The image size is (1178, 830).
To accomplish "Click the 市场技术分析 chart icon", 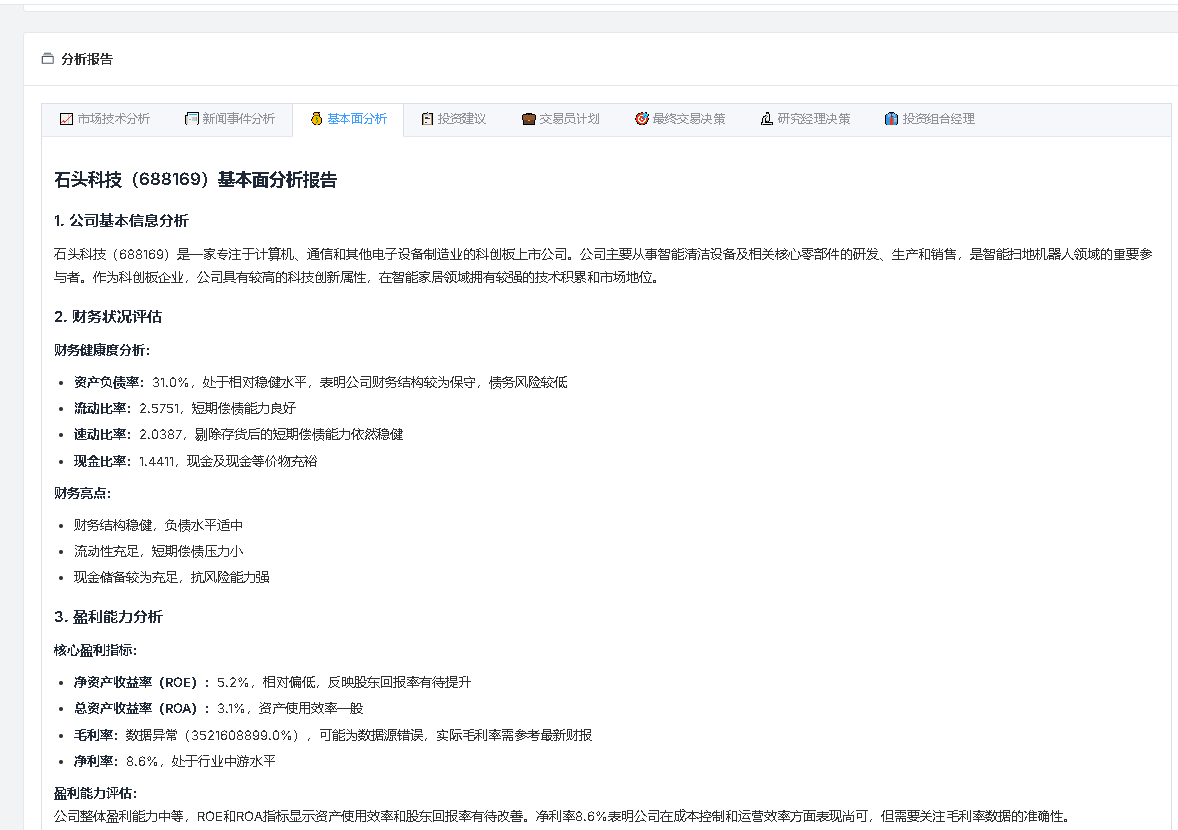I will (x=66, y=119).
